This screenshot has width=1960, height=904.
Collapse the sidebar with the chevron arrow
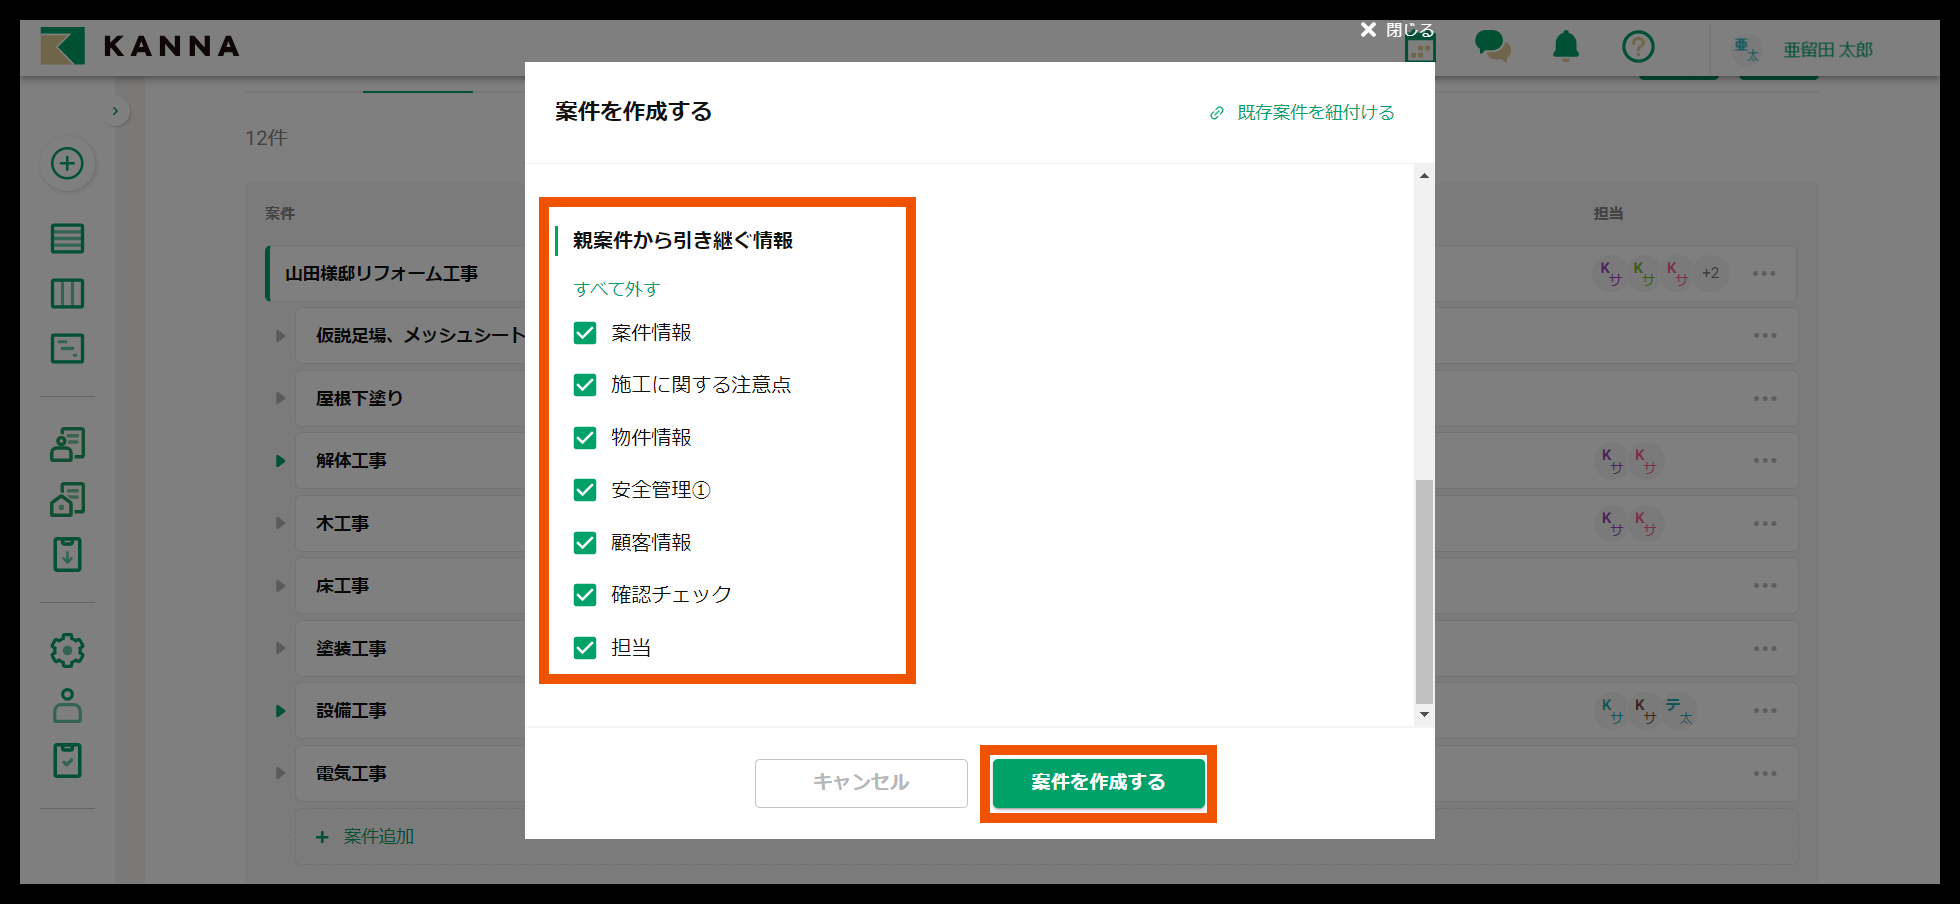click(x=116, y=111)
